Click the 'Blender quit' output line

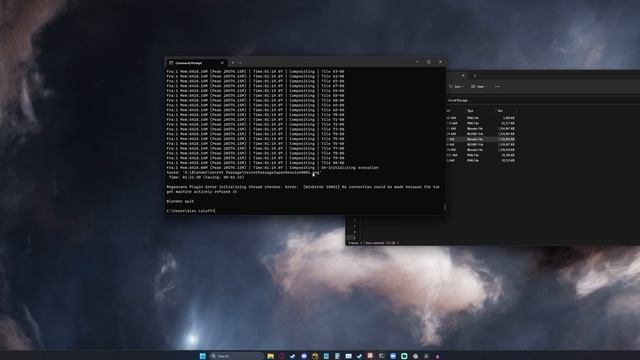[180, 201]
